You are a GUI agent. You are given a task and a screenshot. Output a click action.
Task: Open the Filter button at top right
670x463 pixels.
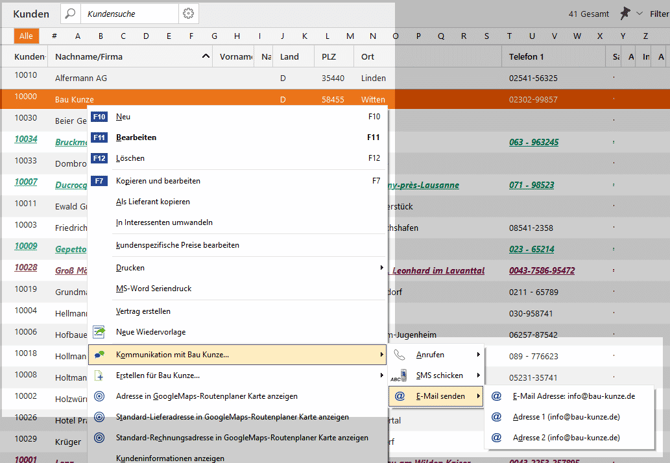click(659, 14)
